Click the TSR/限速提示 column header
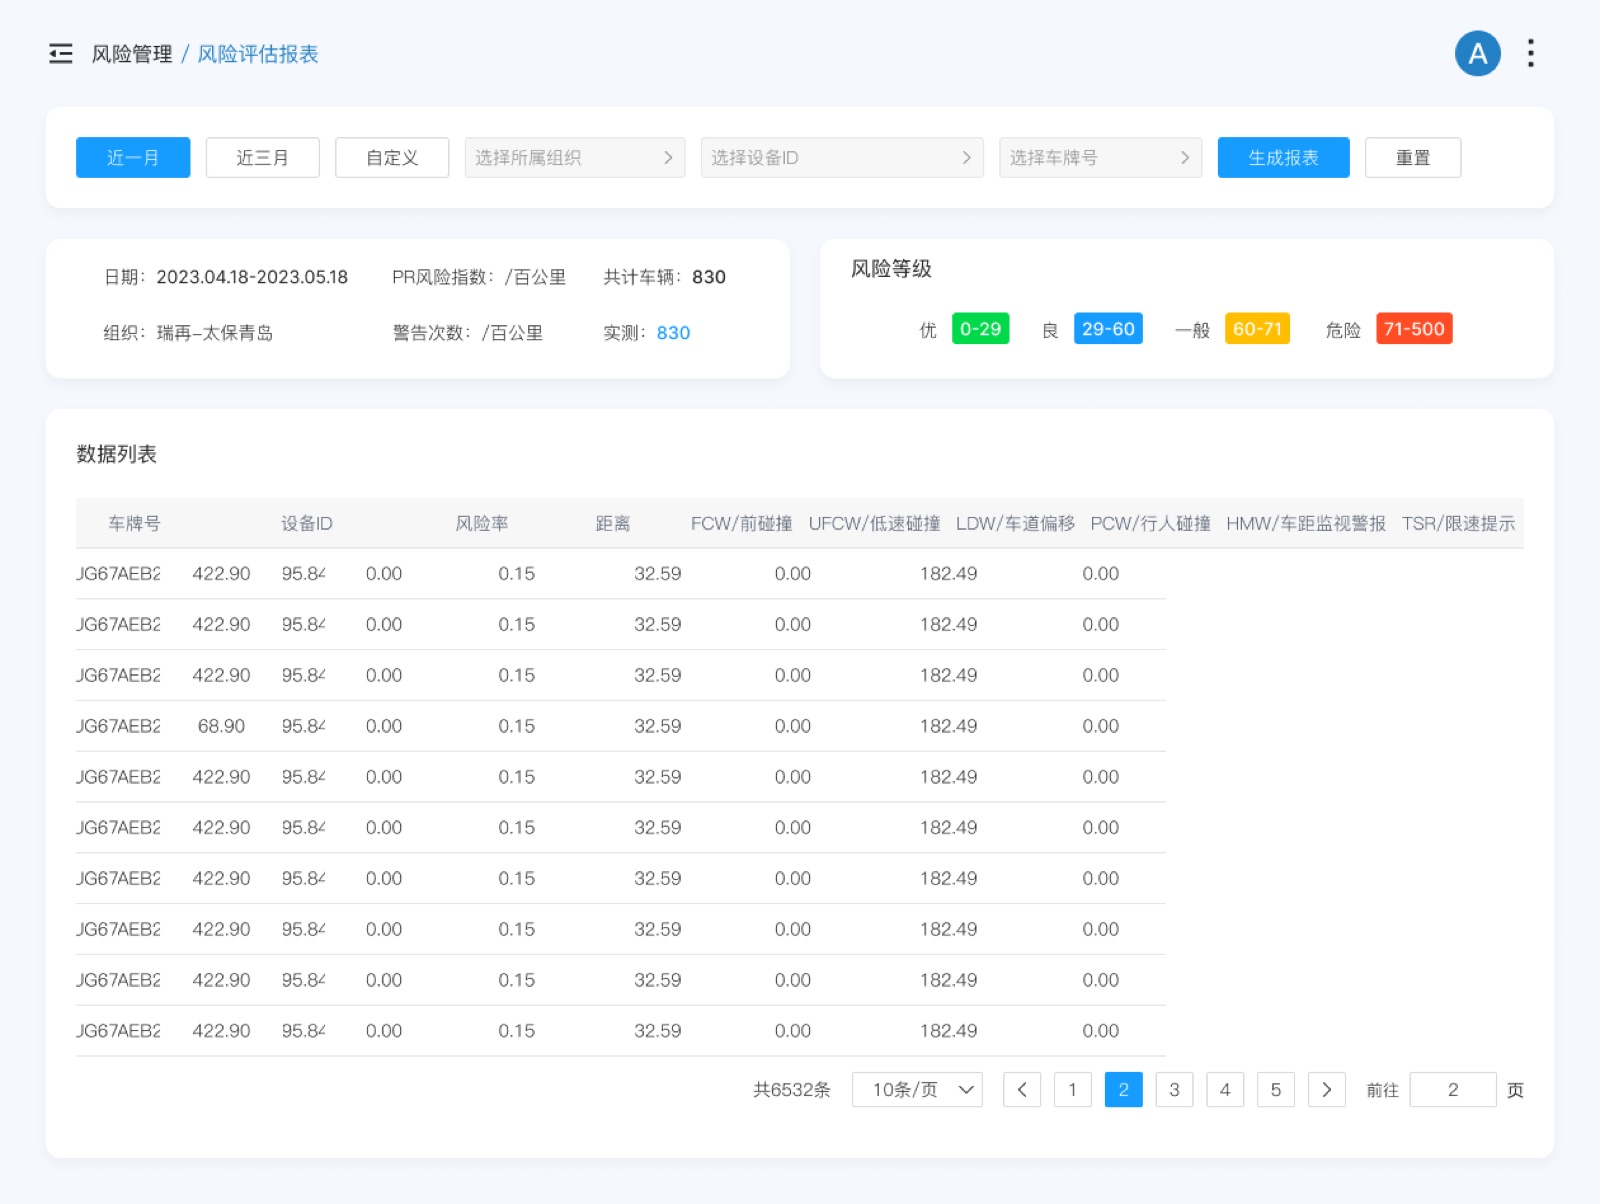The image size is (1600, 1204). [1458, 524]
